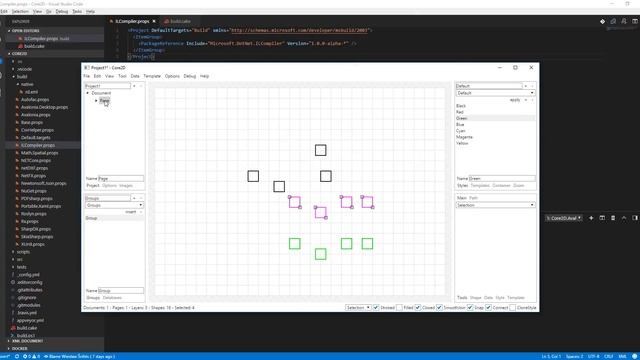Close the ILCompiler.props editor tab with its X
Image resolution: width=640 pixels, height=360 pixels.
[x=154, y=21]
